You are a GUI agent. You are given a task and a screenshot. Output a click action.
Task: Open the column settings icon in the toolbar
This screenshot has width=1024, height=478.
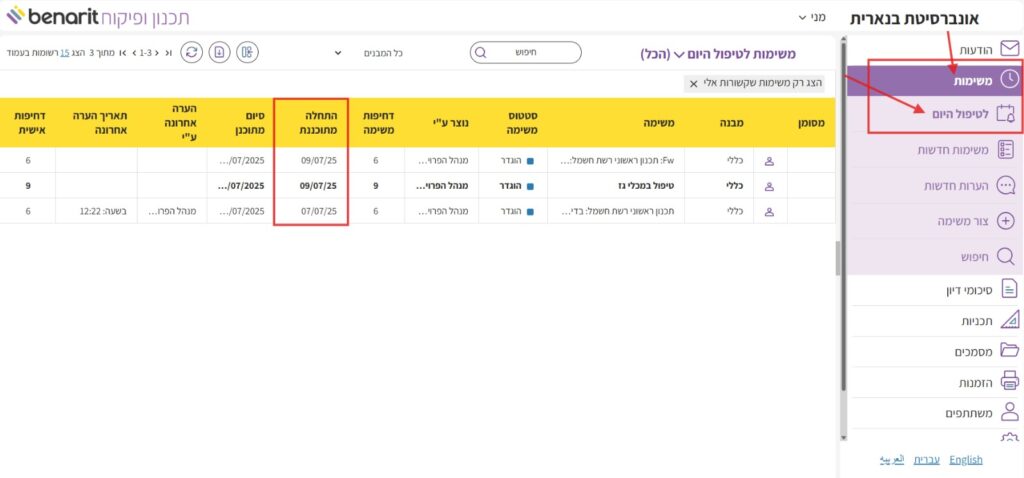[248, 52]
